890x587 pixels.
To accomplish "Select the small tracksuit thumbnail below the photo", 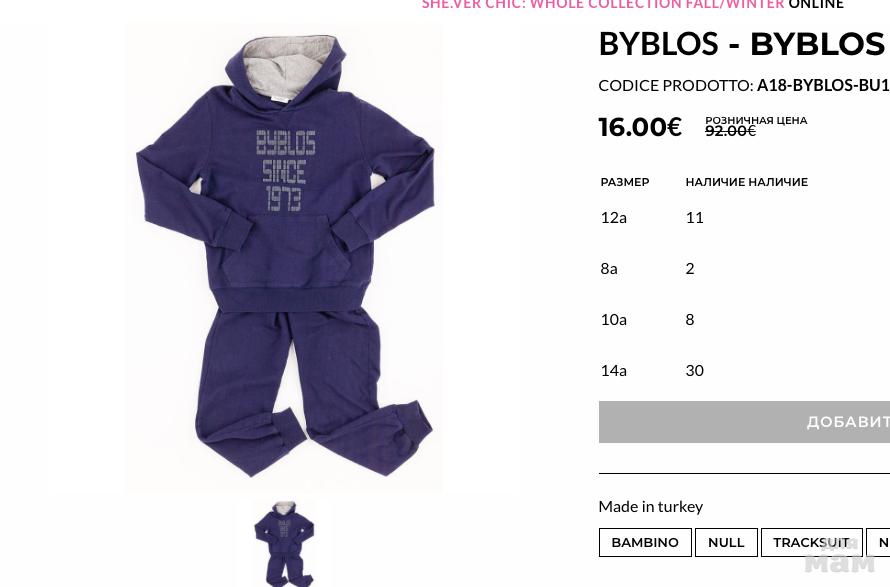I will (284, 543).
